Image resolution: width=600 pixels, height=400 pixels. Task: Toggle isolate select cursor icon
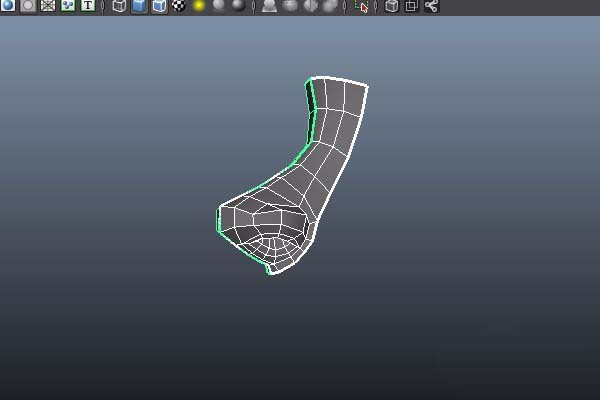[361, 5]
